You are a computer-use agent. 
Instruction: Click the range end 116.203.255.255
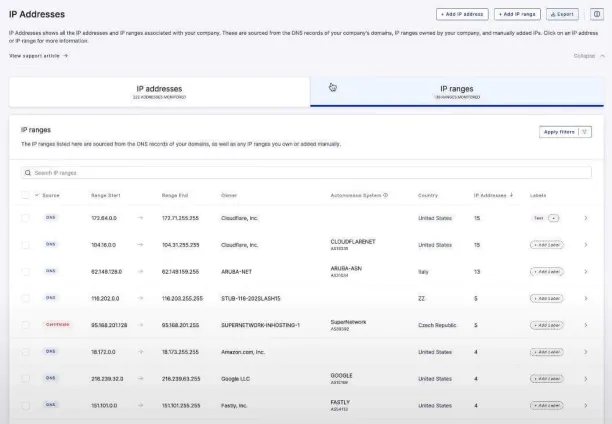(182, 298)
